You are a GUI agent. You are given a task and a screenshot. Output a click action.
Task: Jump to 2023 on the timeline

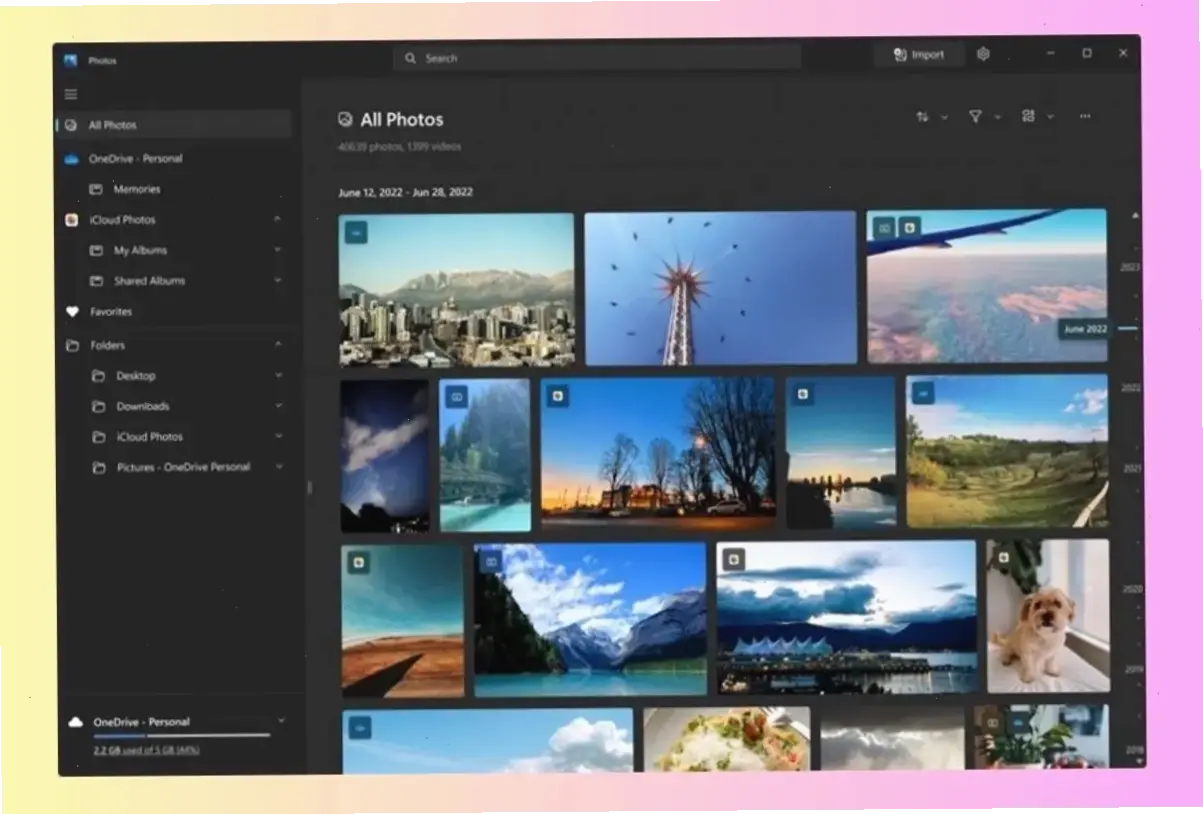coord(1131,268)
